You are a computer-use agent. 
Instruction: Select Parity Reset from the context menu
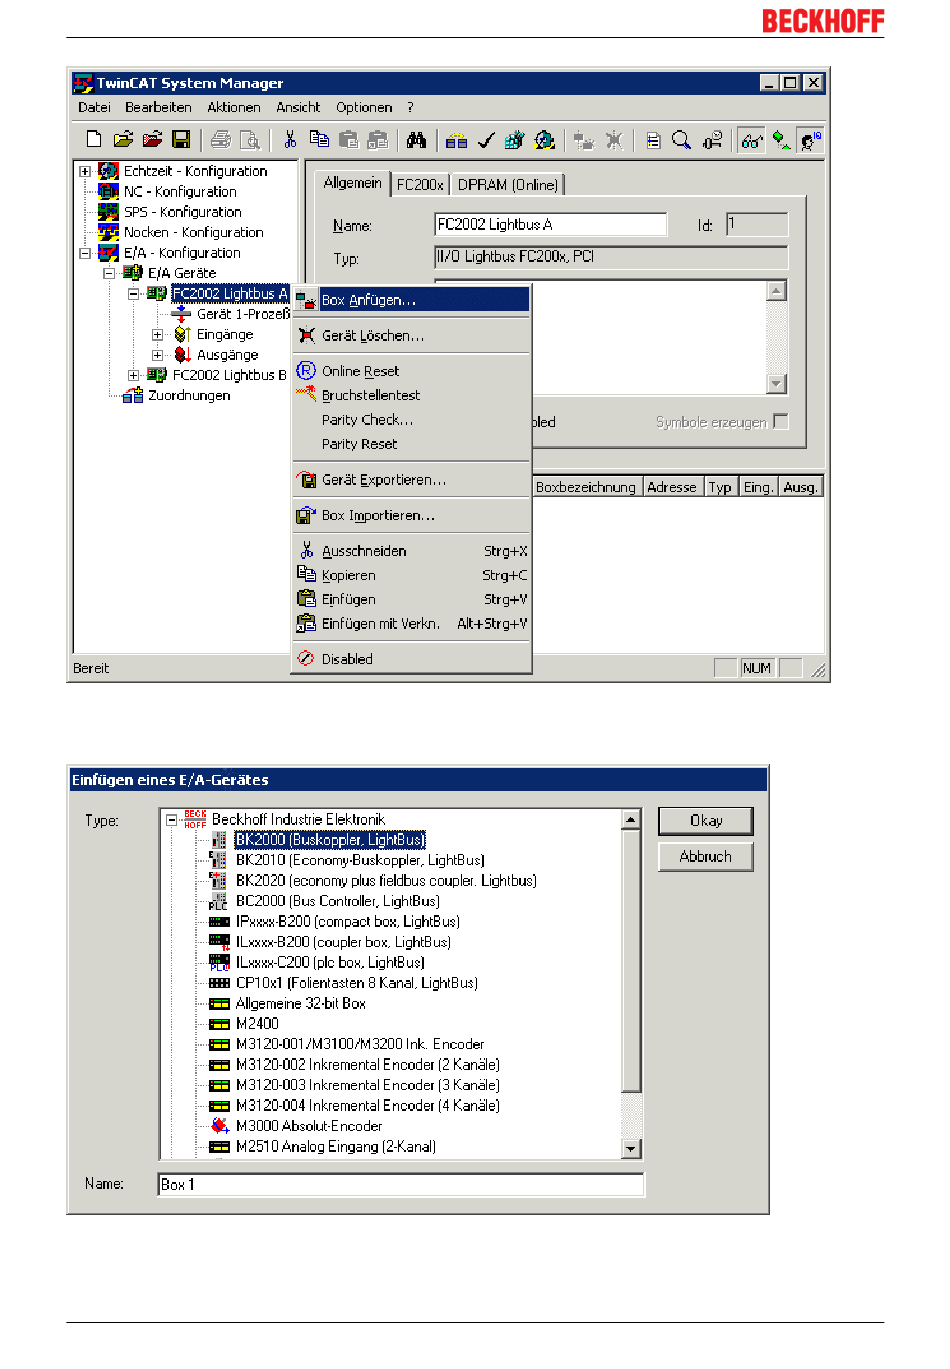point(411,444)
